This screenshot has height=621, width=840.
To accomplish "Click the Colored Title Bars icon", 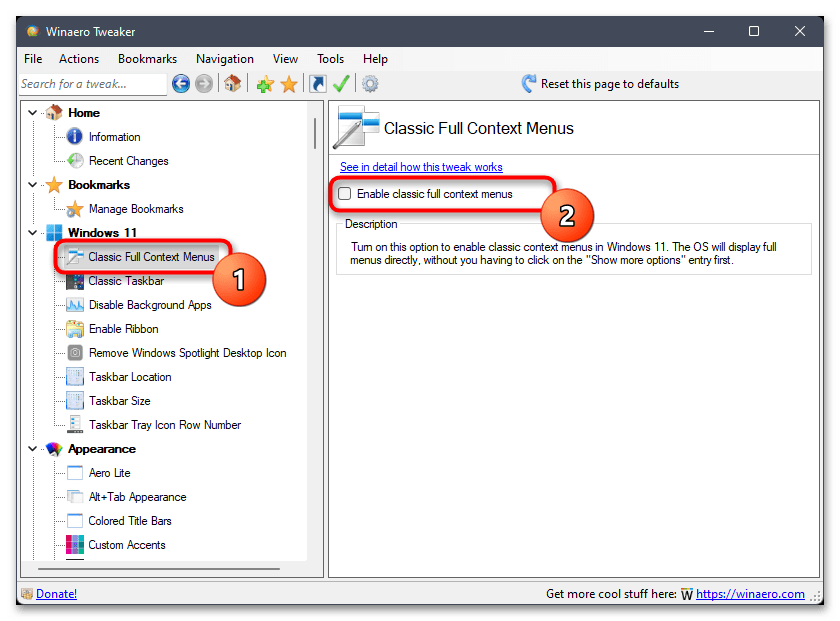I will [74, 521].
